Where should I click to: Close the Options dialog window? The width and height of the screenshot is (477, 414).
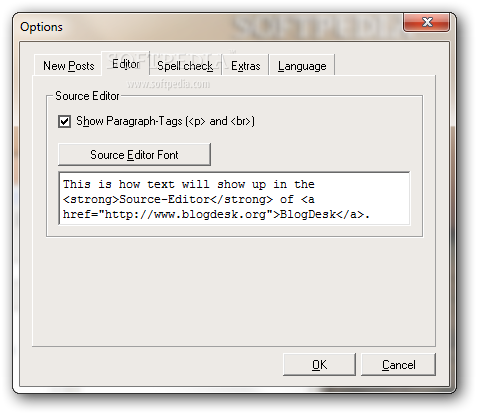click(x=426, y=22)
